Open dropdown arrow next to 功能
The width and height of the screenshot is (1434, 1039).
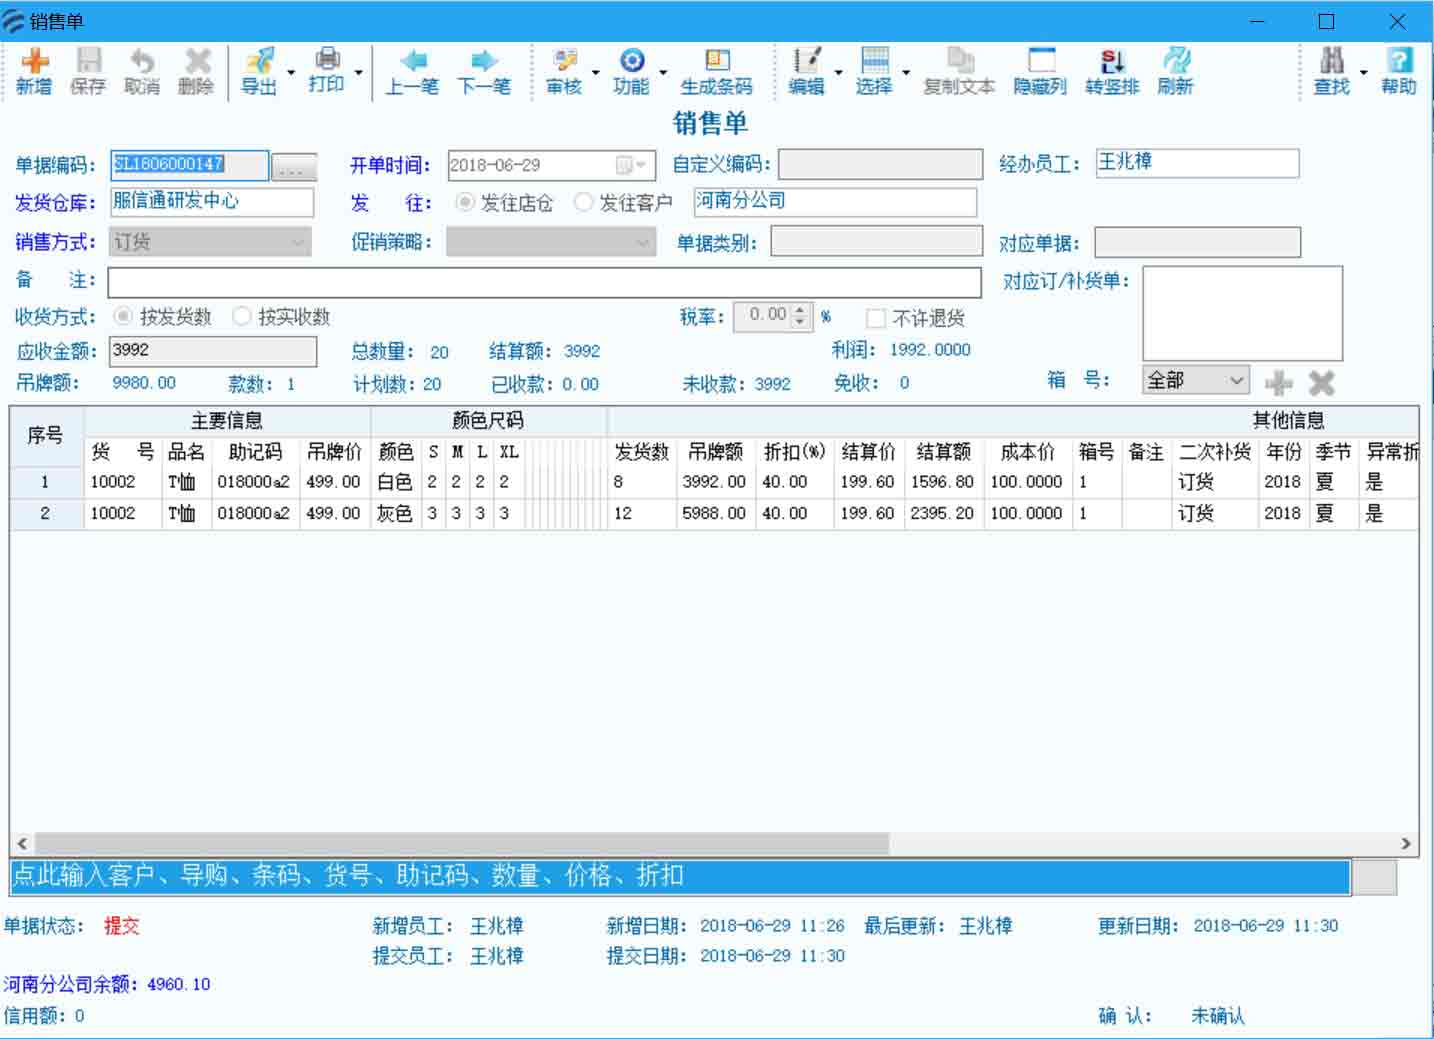click(x=663, y=72)
